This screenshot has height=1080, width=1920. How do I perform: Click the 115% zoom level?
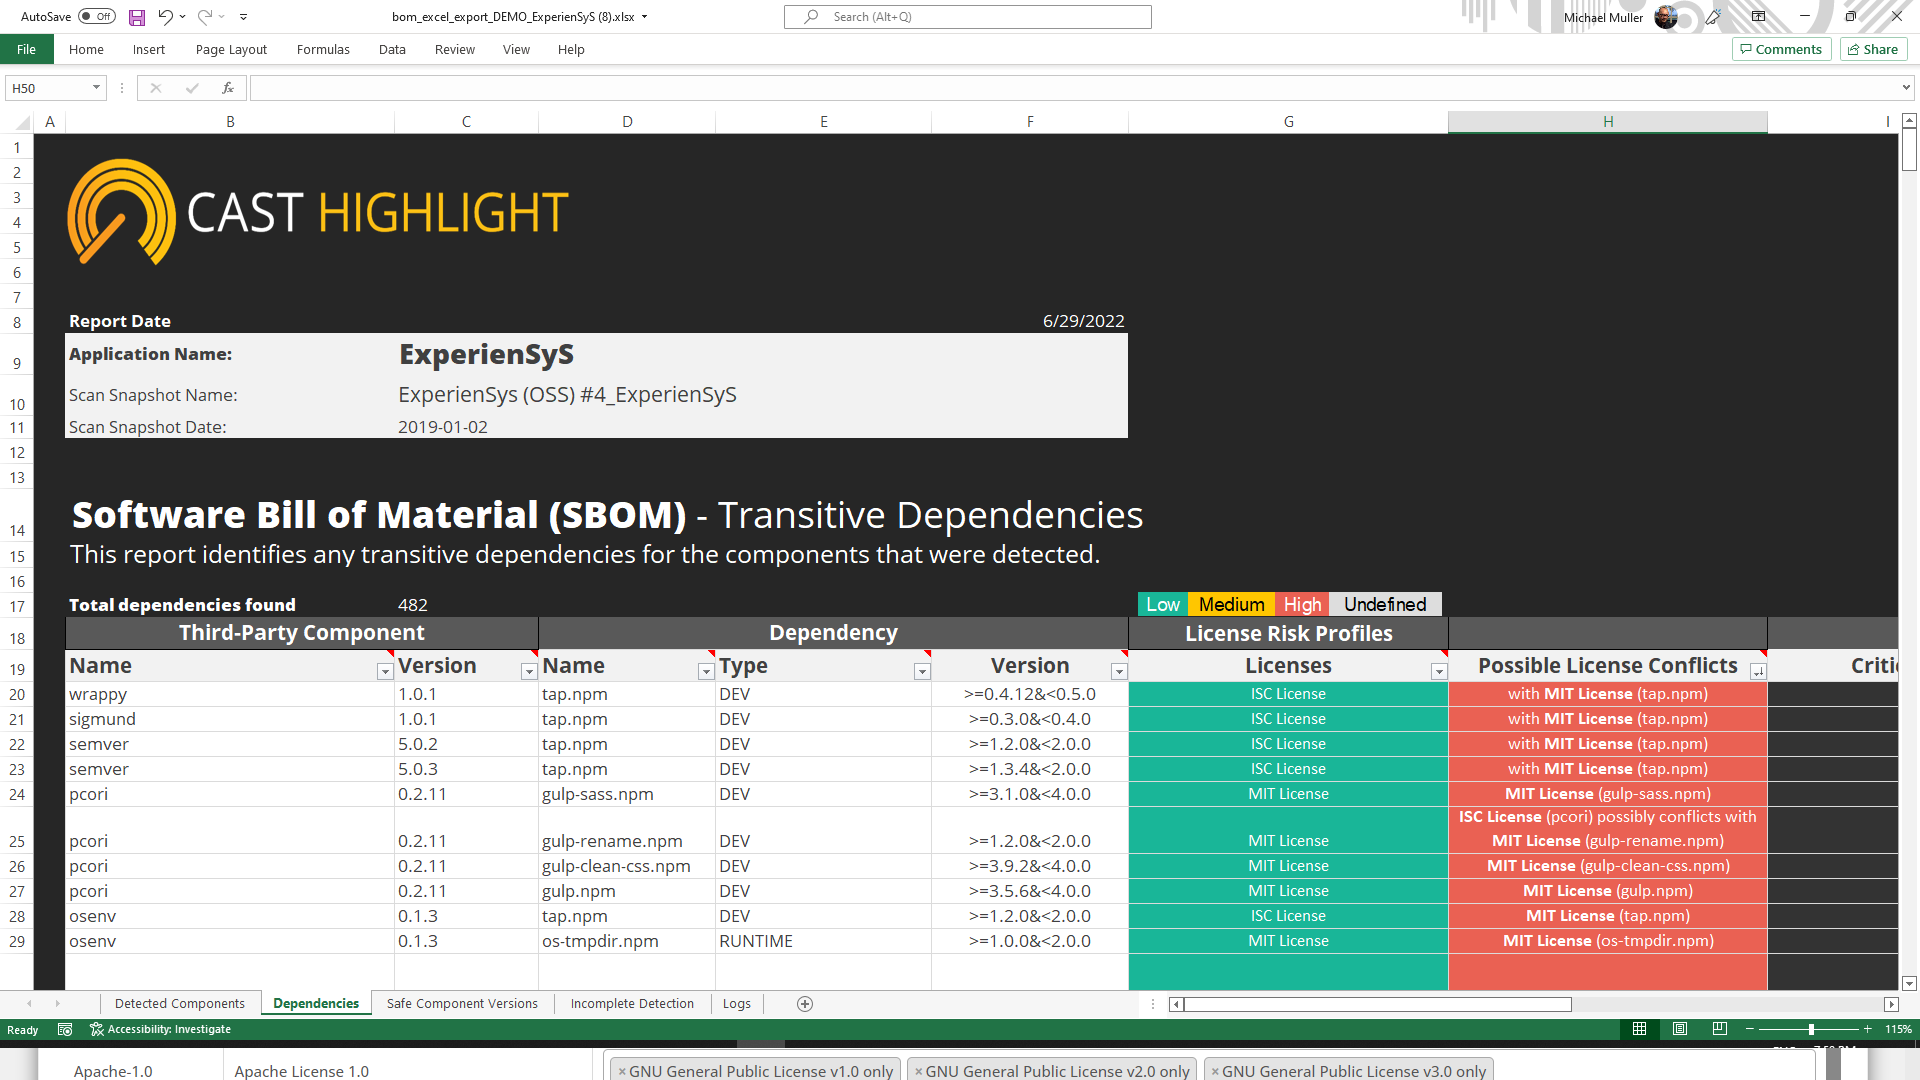pyautogui.click(x=1898, y=1029)
